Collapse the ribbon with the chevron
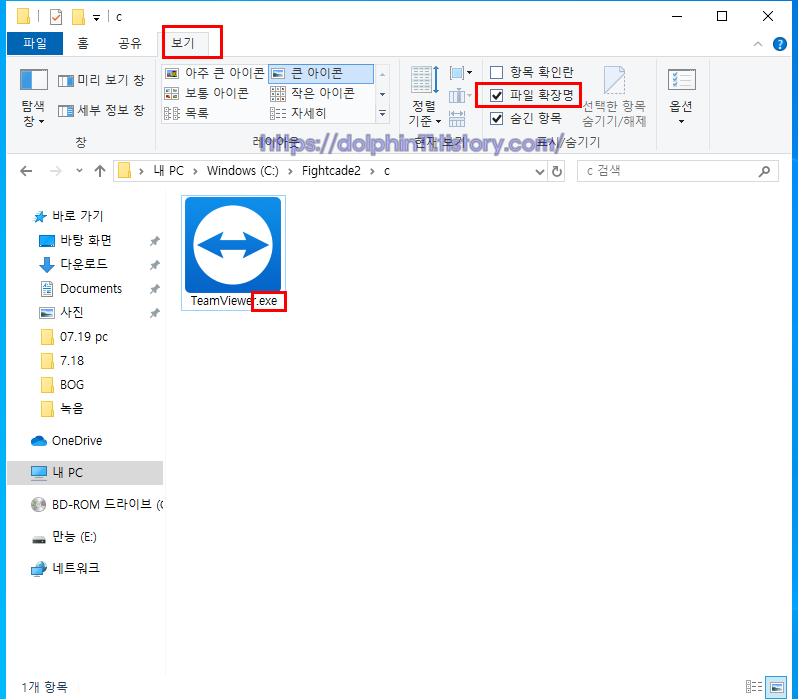Image resolution: width=798 pixels, height=699 pixels. [758, 44]
